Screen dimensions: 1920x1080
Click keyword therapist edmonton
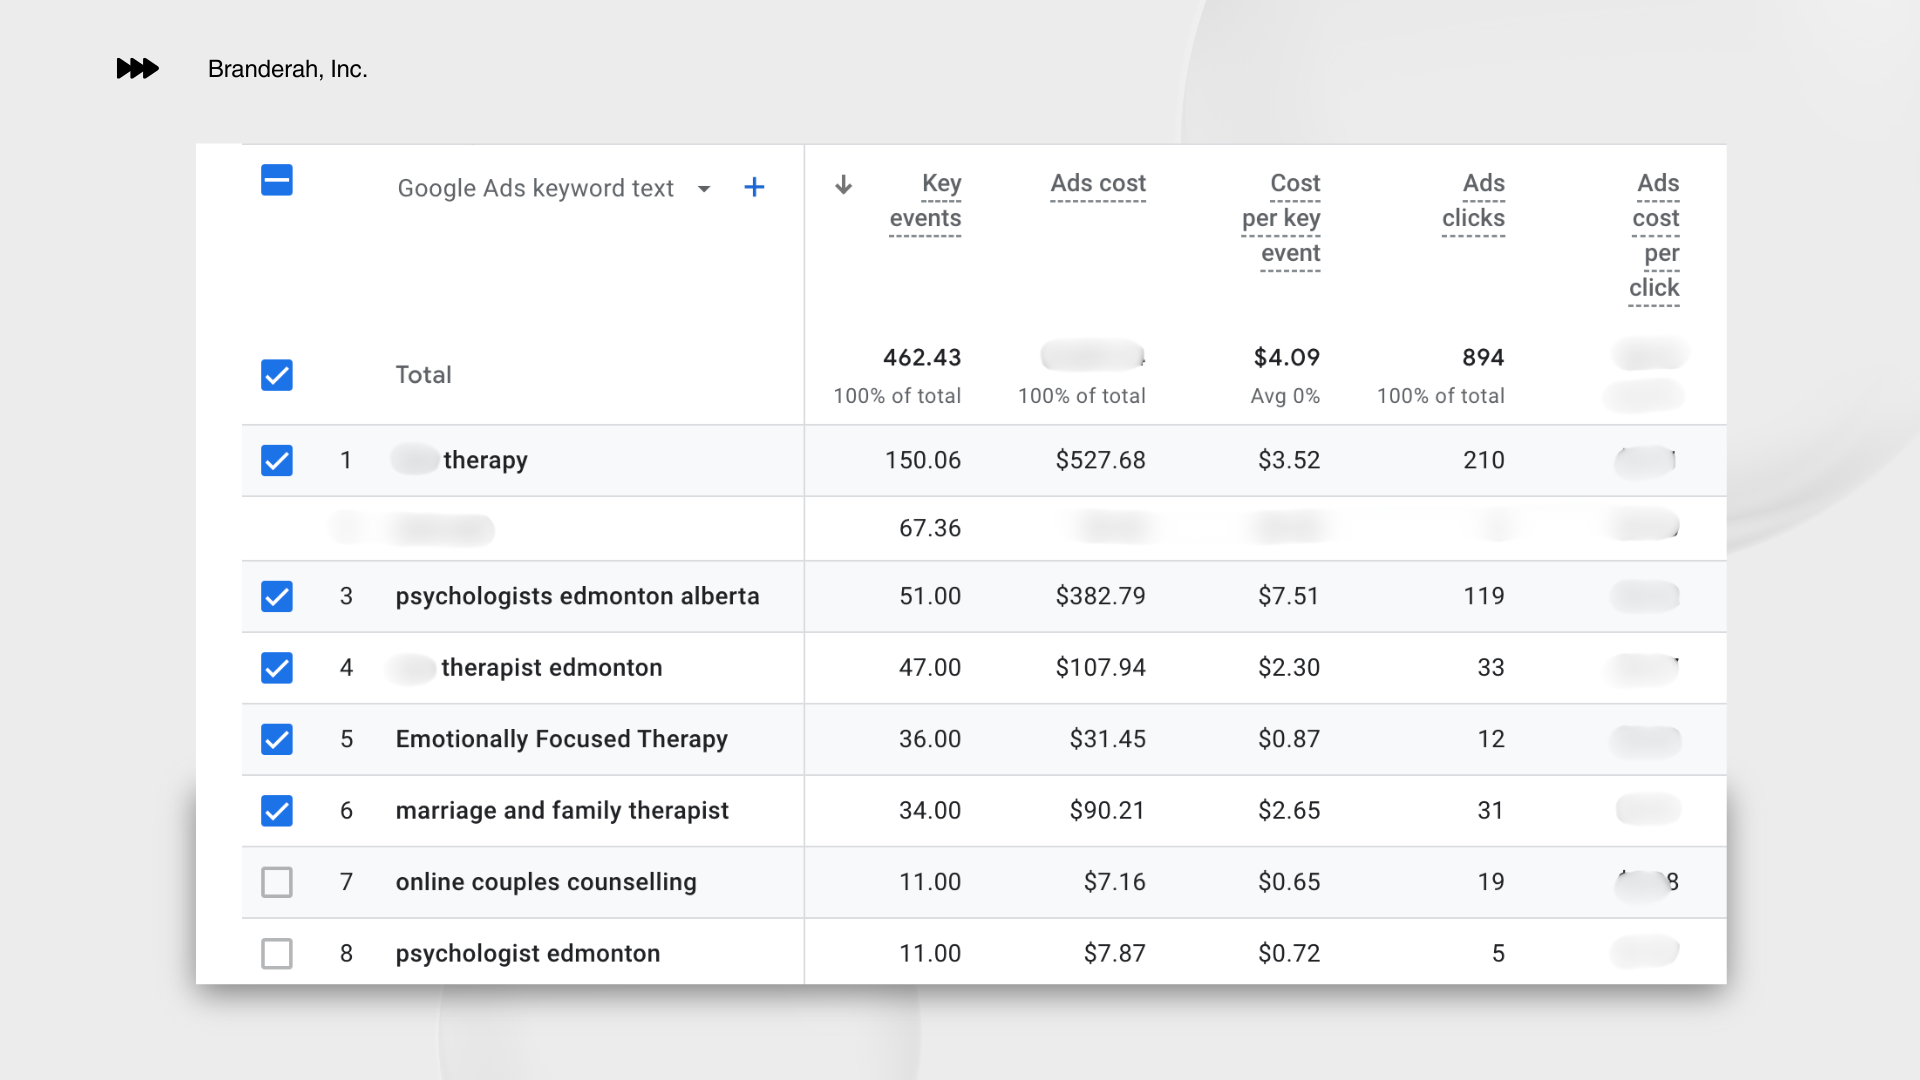tap(551, 667)
